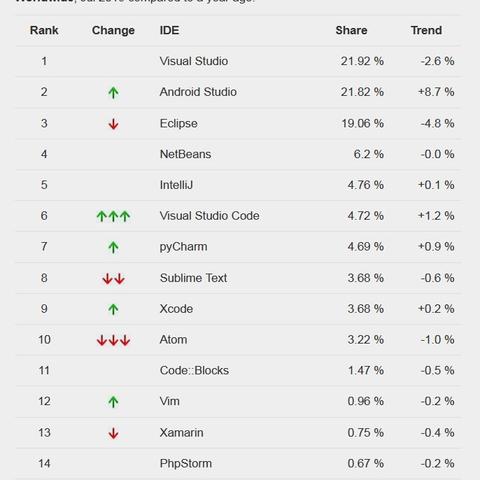Select the NetBeans entry in the IDE column
Image resolution: width=480 pixels, height=480 pixels.
tap(185, 154)
